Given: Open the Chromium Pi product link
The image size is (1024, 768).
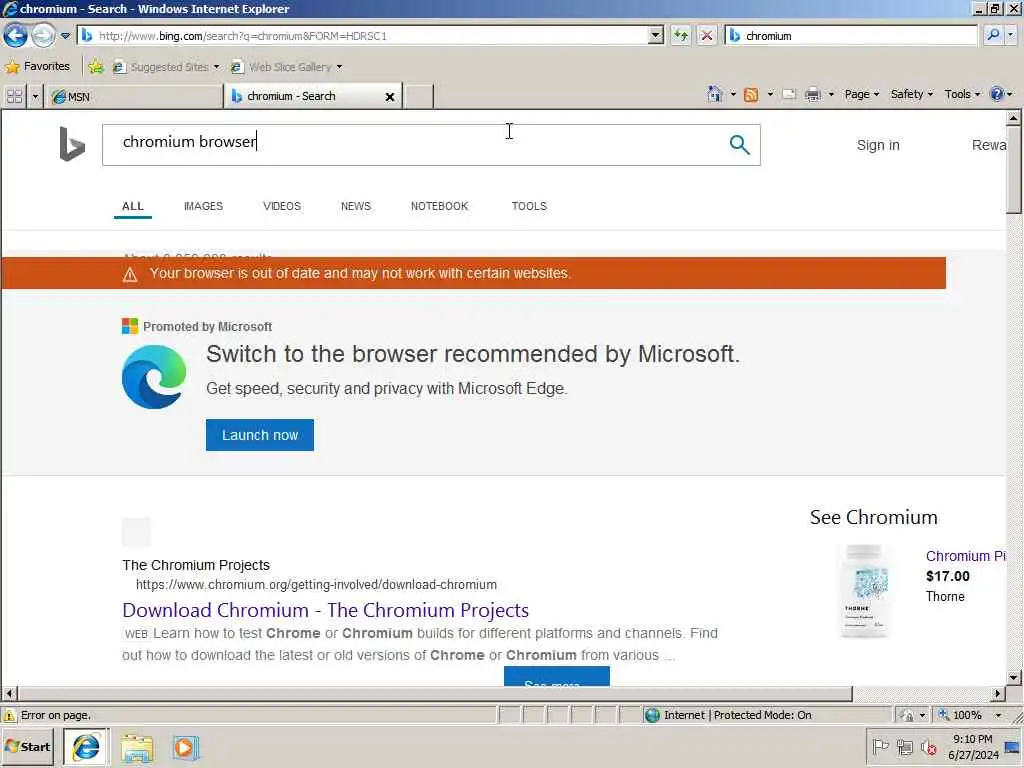Looking at the screenshot, I should (965, 556).
